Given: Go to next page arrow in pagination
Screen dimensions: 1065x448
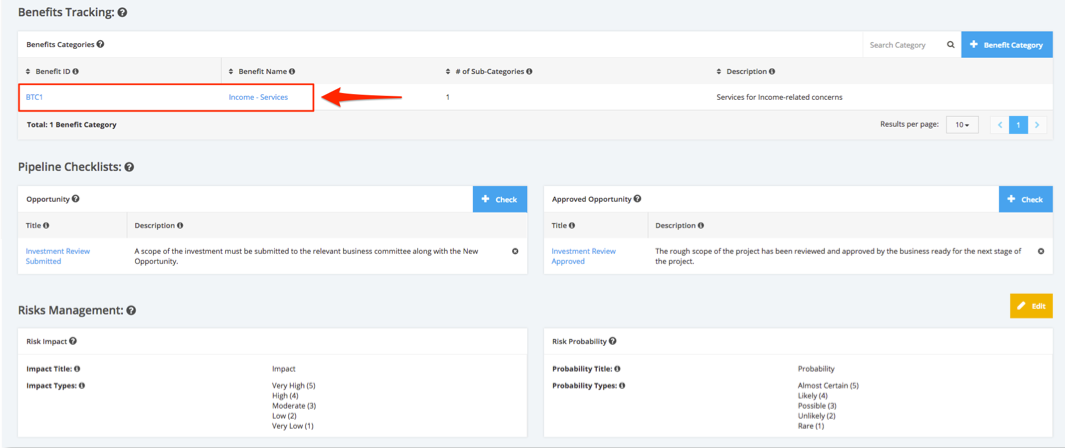Looking at the screenshot, I should tap(1037, 125).
